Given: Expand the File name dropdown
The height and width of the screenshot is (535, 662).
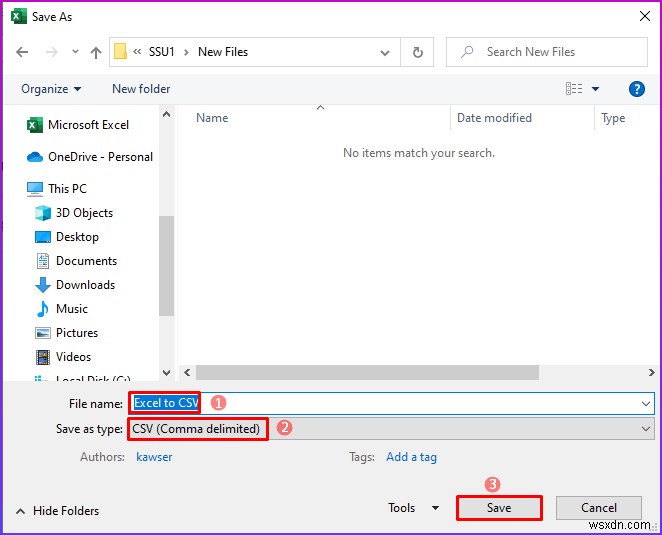Looking at the screenshot, I should tap(646, 404).
